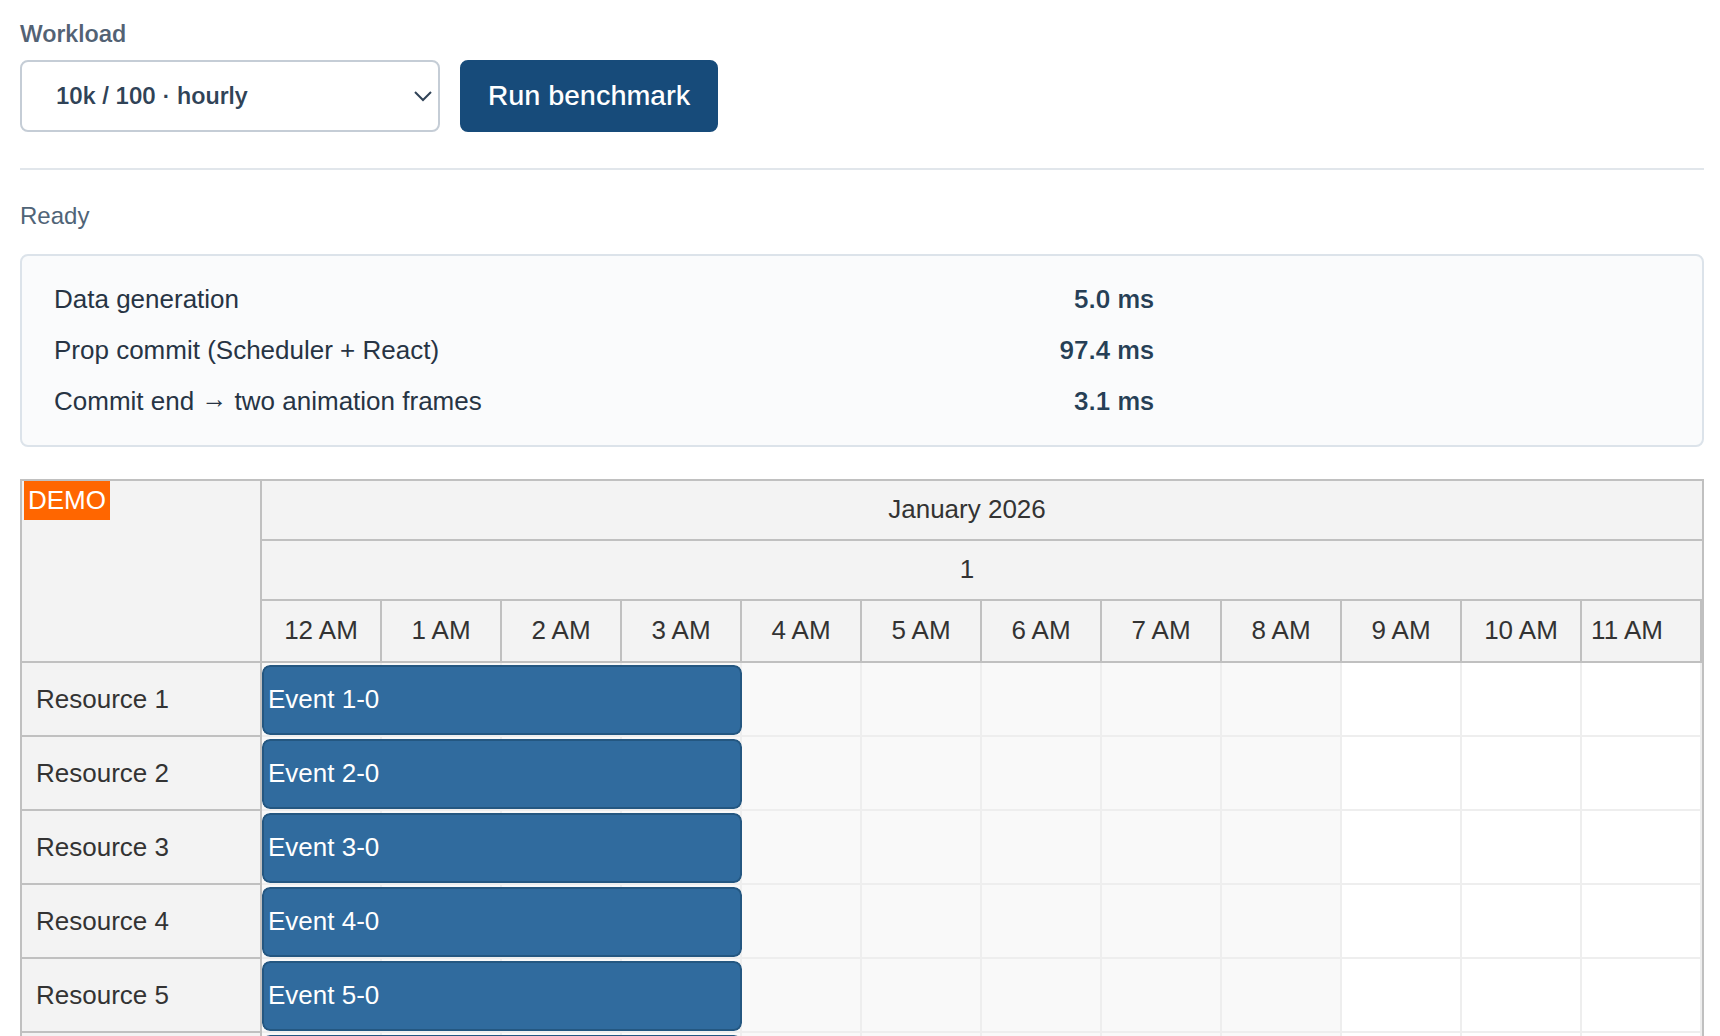The width and height of the screenshot is (1720, 1036).
Task: Click the 4 AM time header
Action: pyautogui.click(x=801, y=631)
